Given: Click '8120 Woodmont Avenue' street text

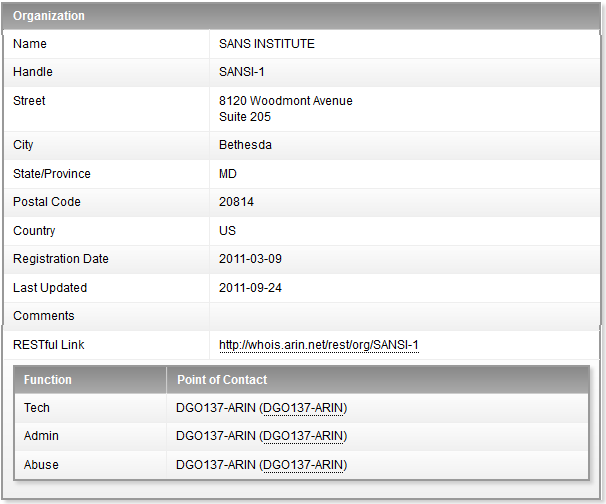Looking at the screenshot, I should [286, 101].
